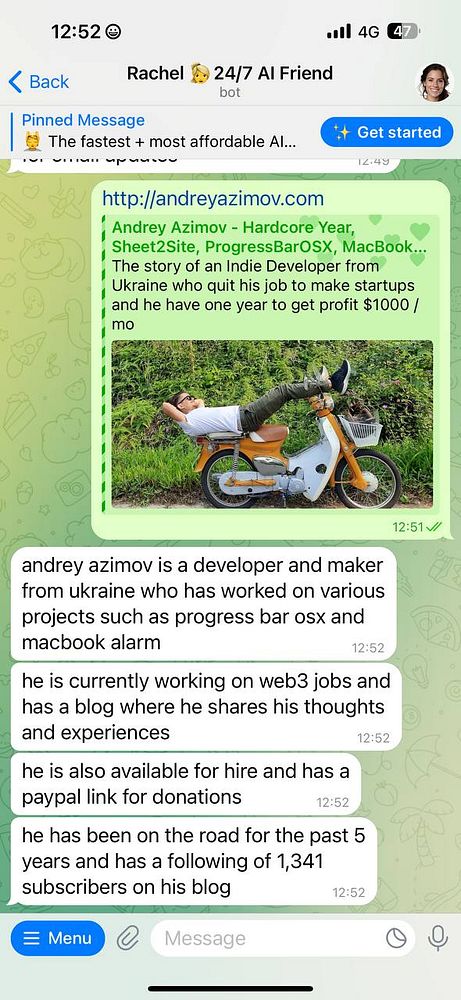Tap the microphone voice message icon

437,938
